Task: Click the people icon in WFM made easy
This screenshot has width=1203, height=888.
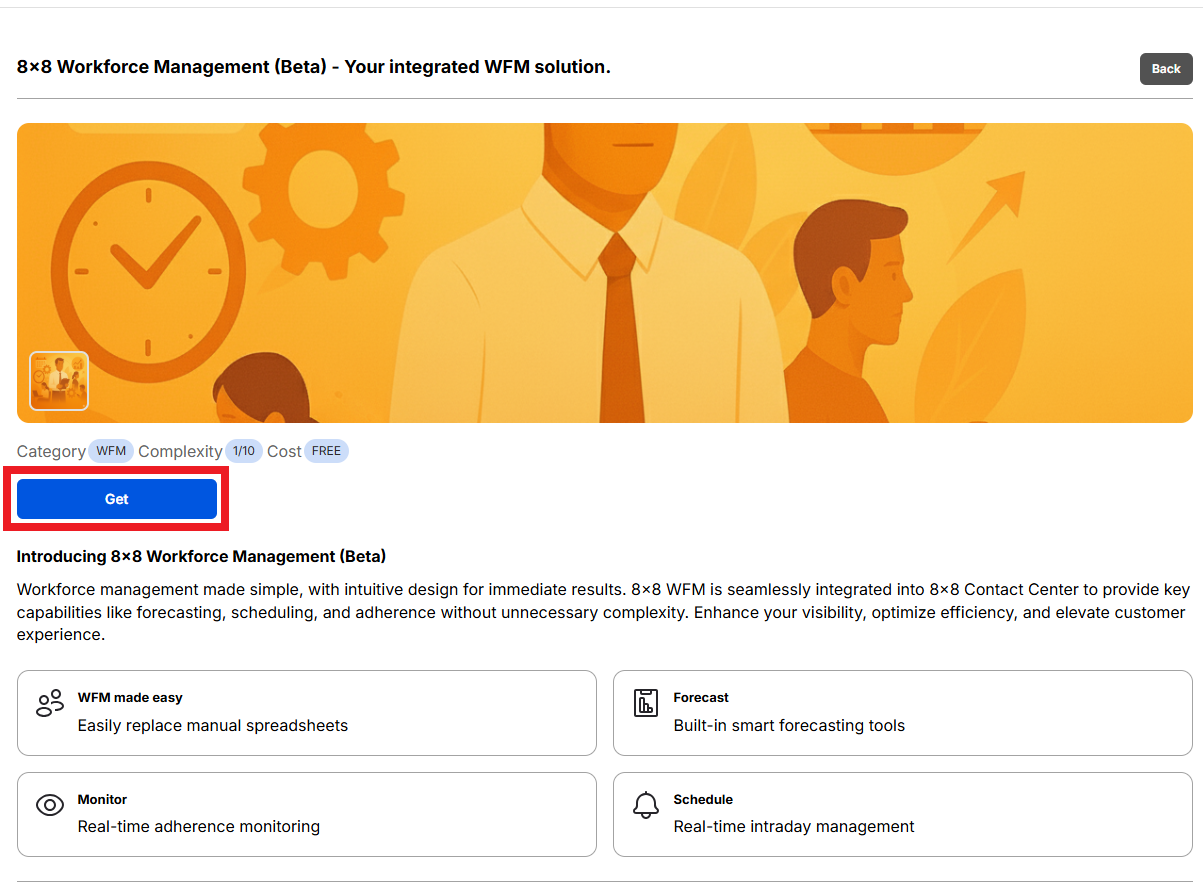Action: click(50, 704)
